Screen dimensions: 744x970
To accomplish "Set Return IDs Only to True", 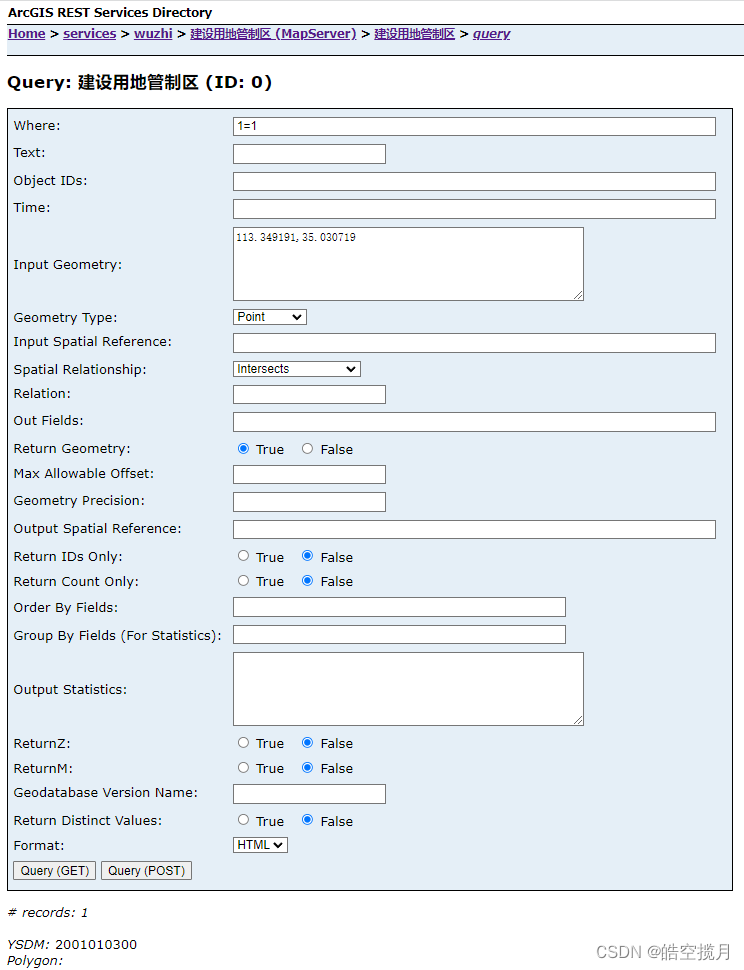I will tap(243, 556).
